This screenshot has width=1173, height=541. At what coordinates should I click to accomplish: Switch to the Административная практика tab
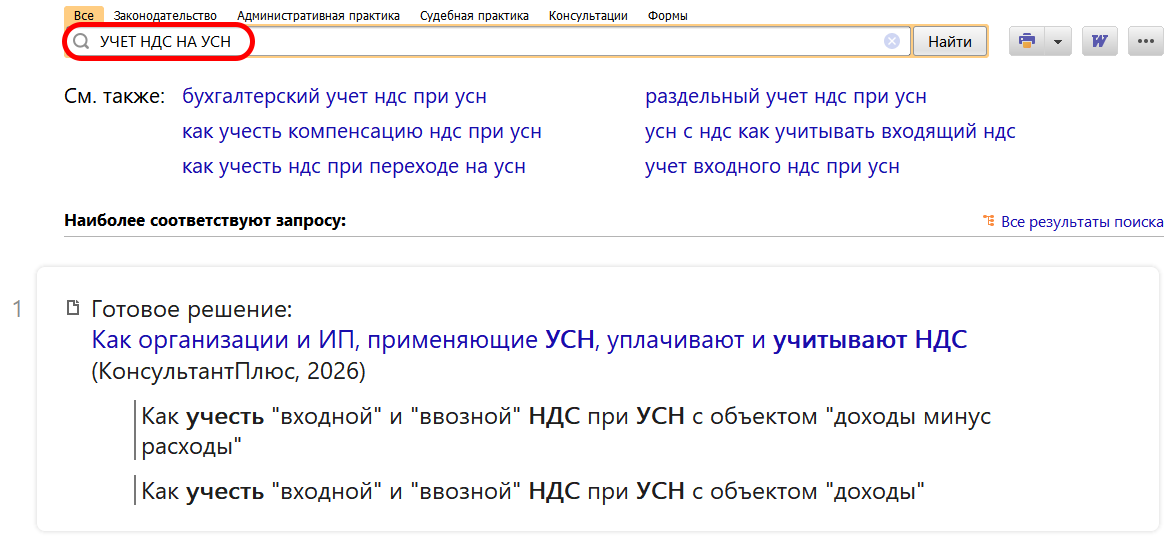pos(318,15)
